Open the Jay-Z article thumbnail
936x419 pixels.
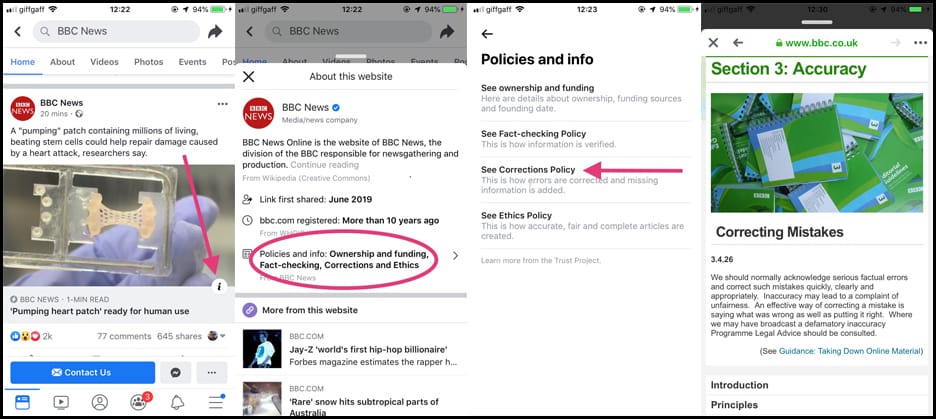[x=262, y=349]
